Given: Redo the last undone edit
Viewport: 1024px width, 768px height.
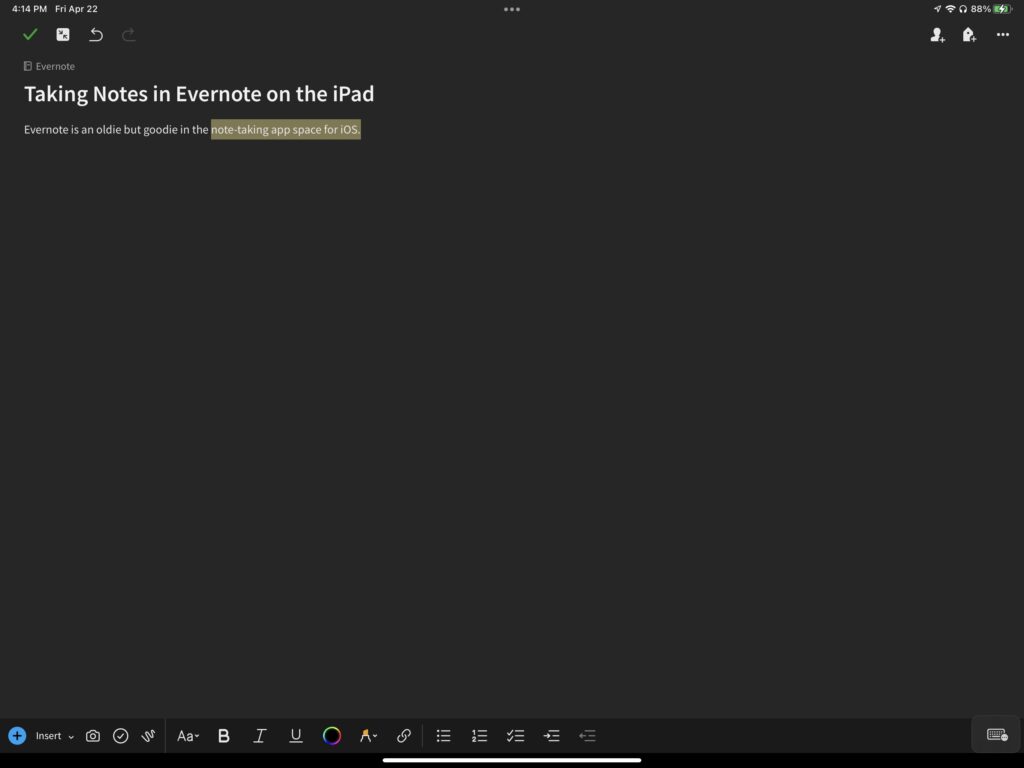Looking at the screenshot, I should [129, 35].
